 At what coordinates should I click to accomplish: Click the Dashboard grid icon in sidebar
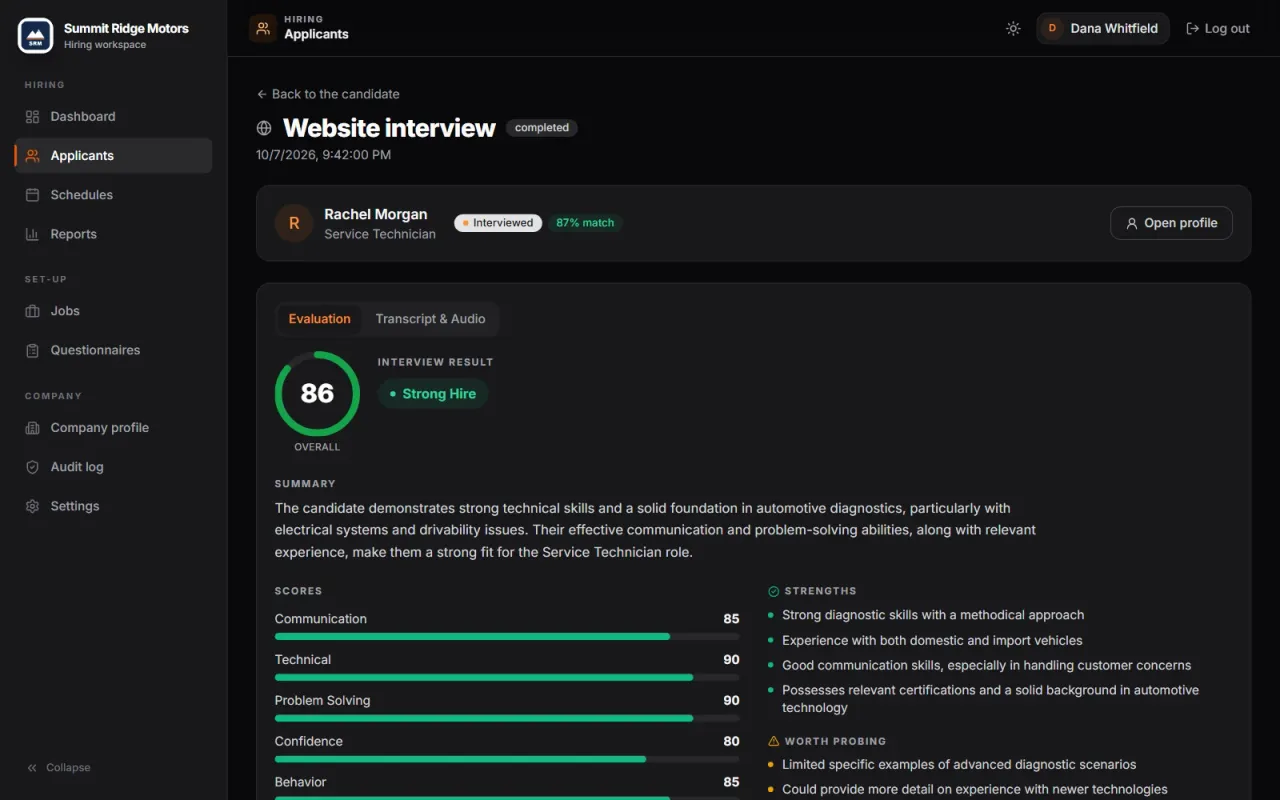(x=32, y=117)
